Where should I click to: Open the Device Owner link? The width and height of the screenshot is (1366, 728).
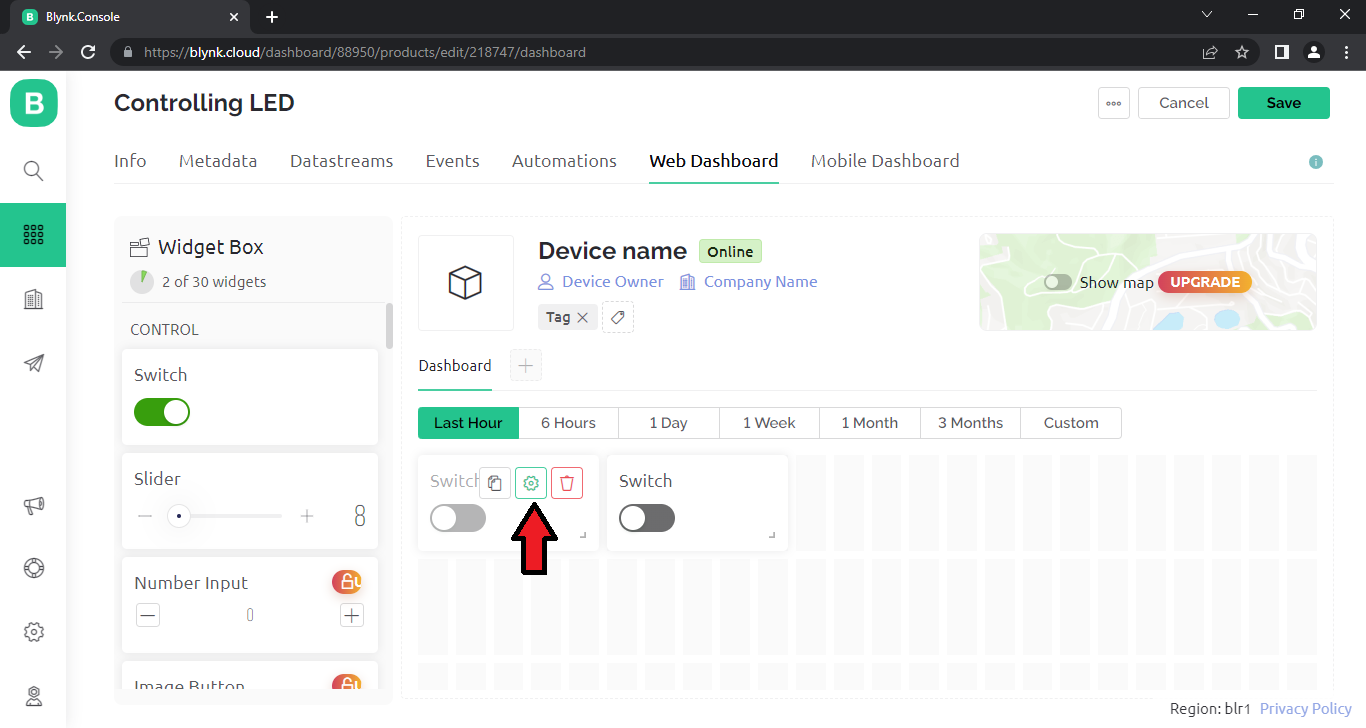point(612,282)
